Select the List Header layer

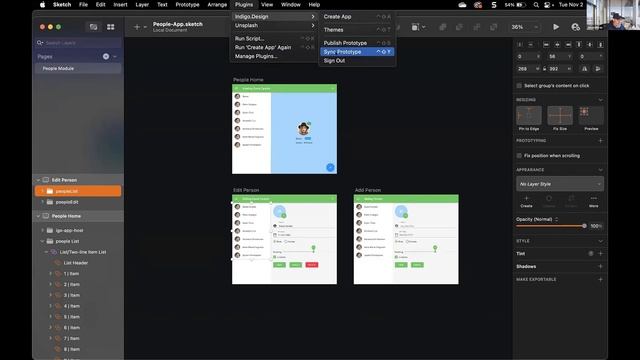pyautogui.click(x=76, y=263)
